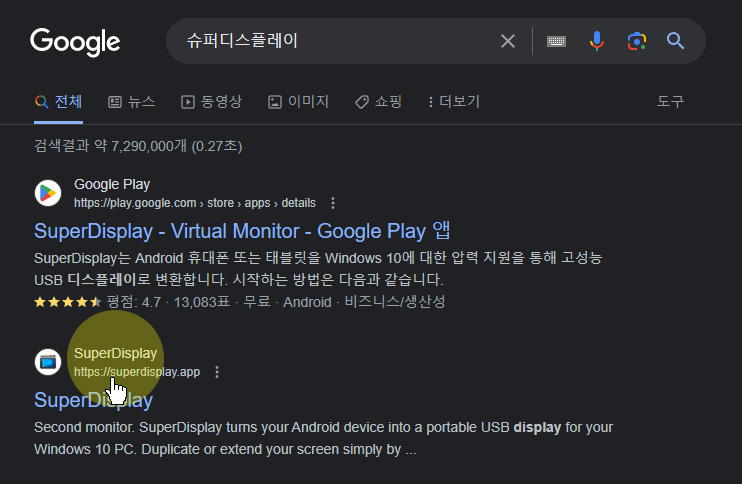The image size is (742, 484).
Task: Click the 검색결과 약 7,290,000개 stats text
Action: click(138, 146)
